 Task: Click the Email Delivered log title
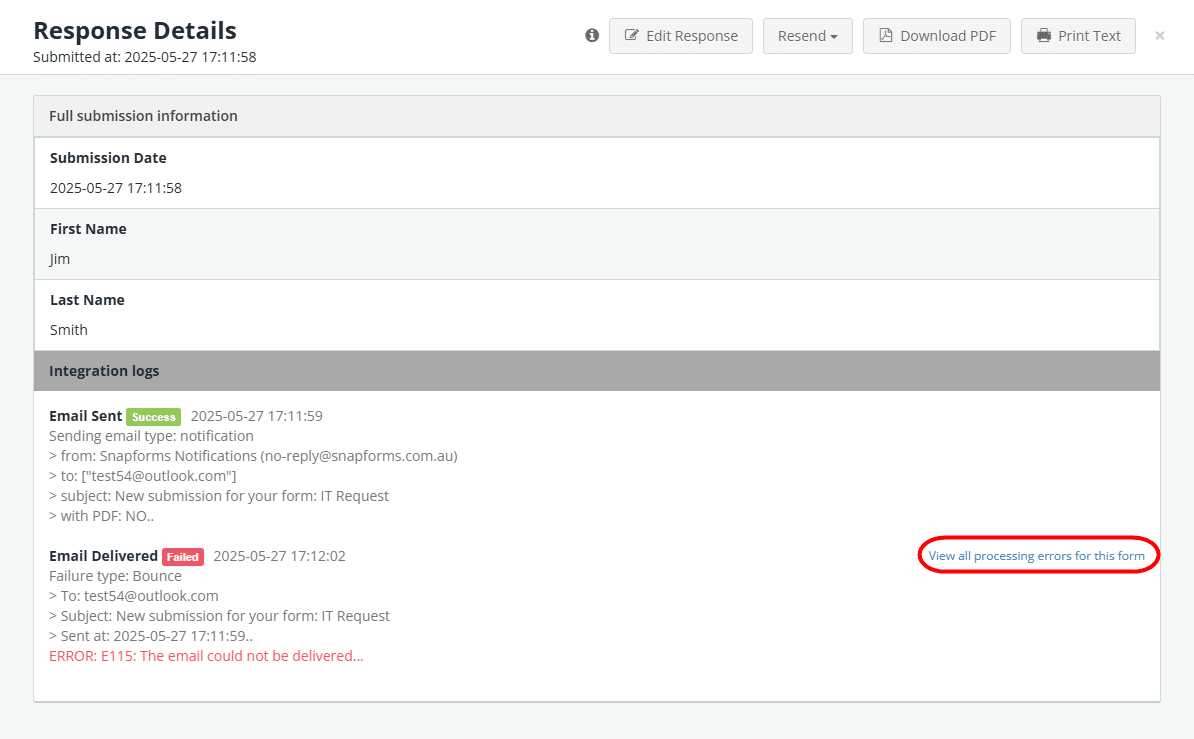(104, 556)
